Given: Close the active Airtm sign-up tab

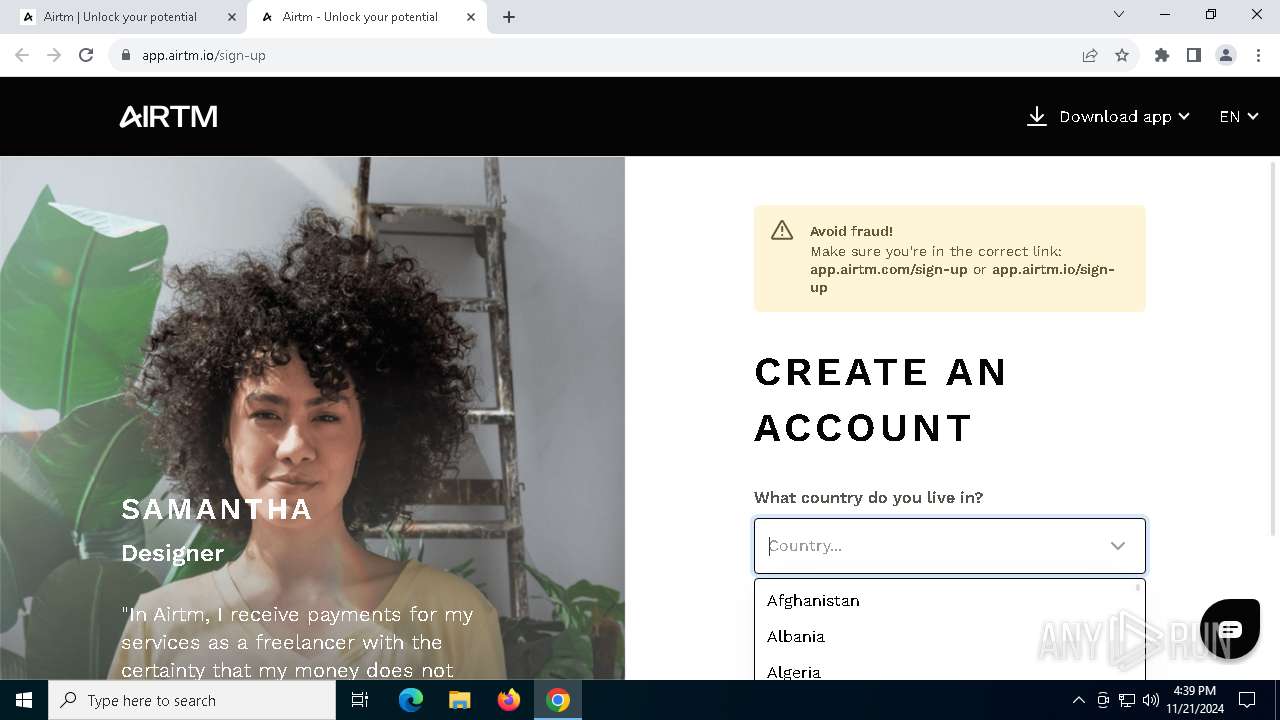Looking at the screenshot, I should pyautogui.click(x=471, y=17).
